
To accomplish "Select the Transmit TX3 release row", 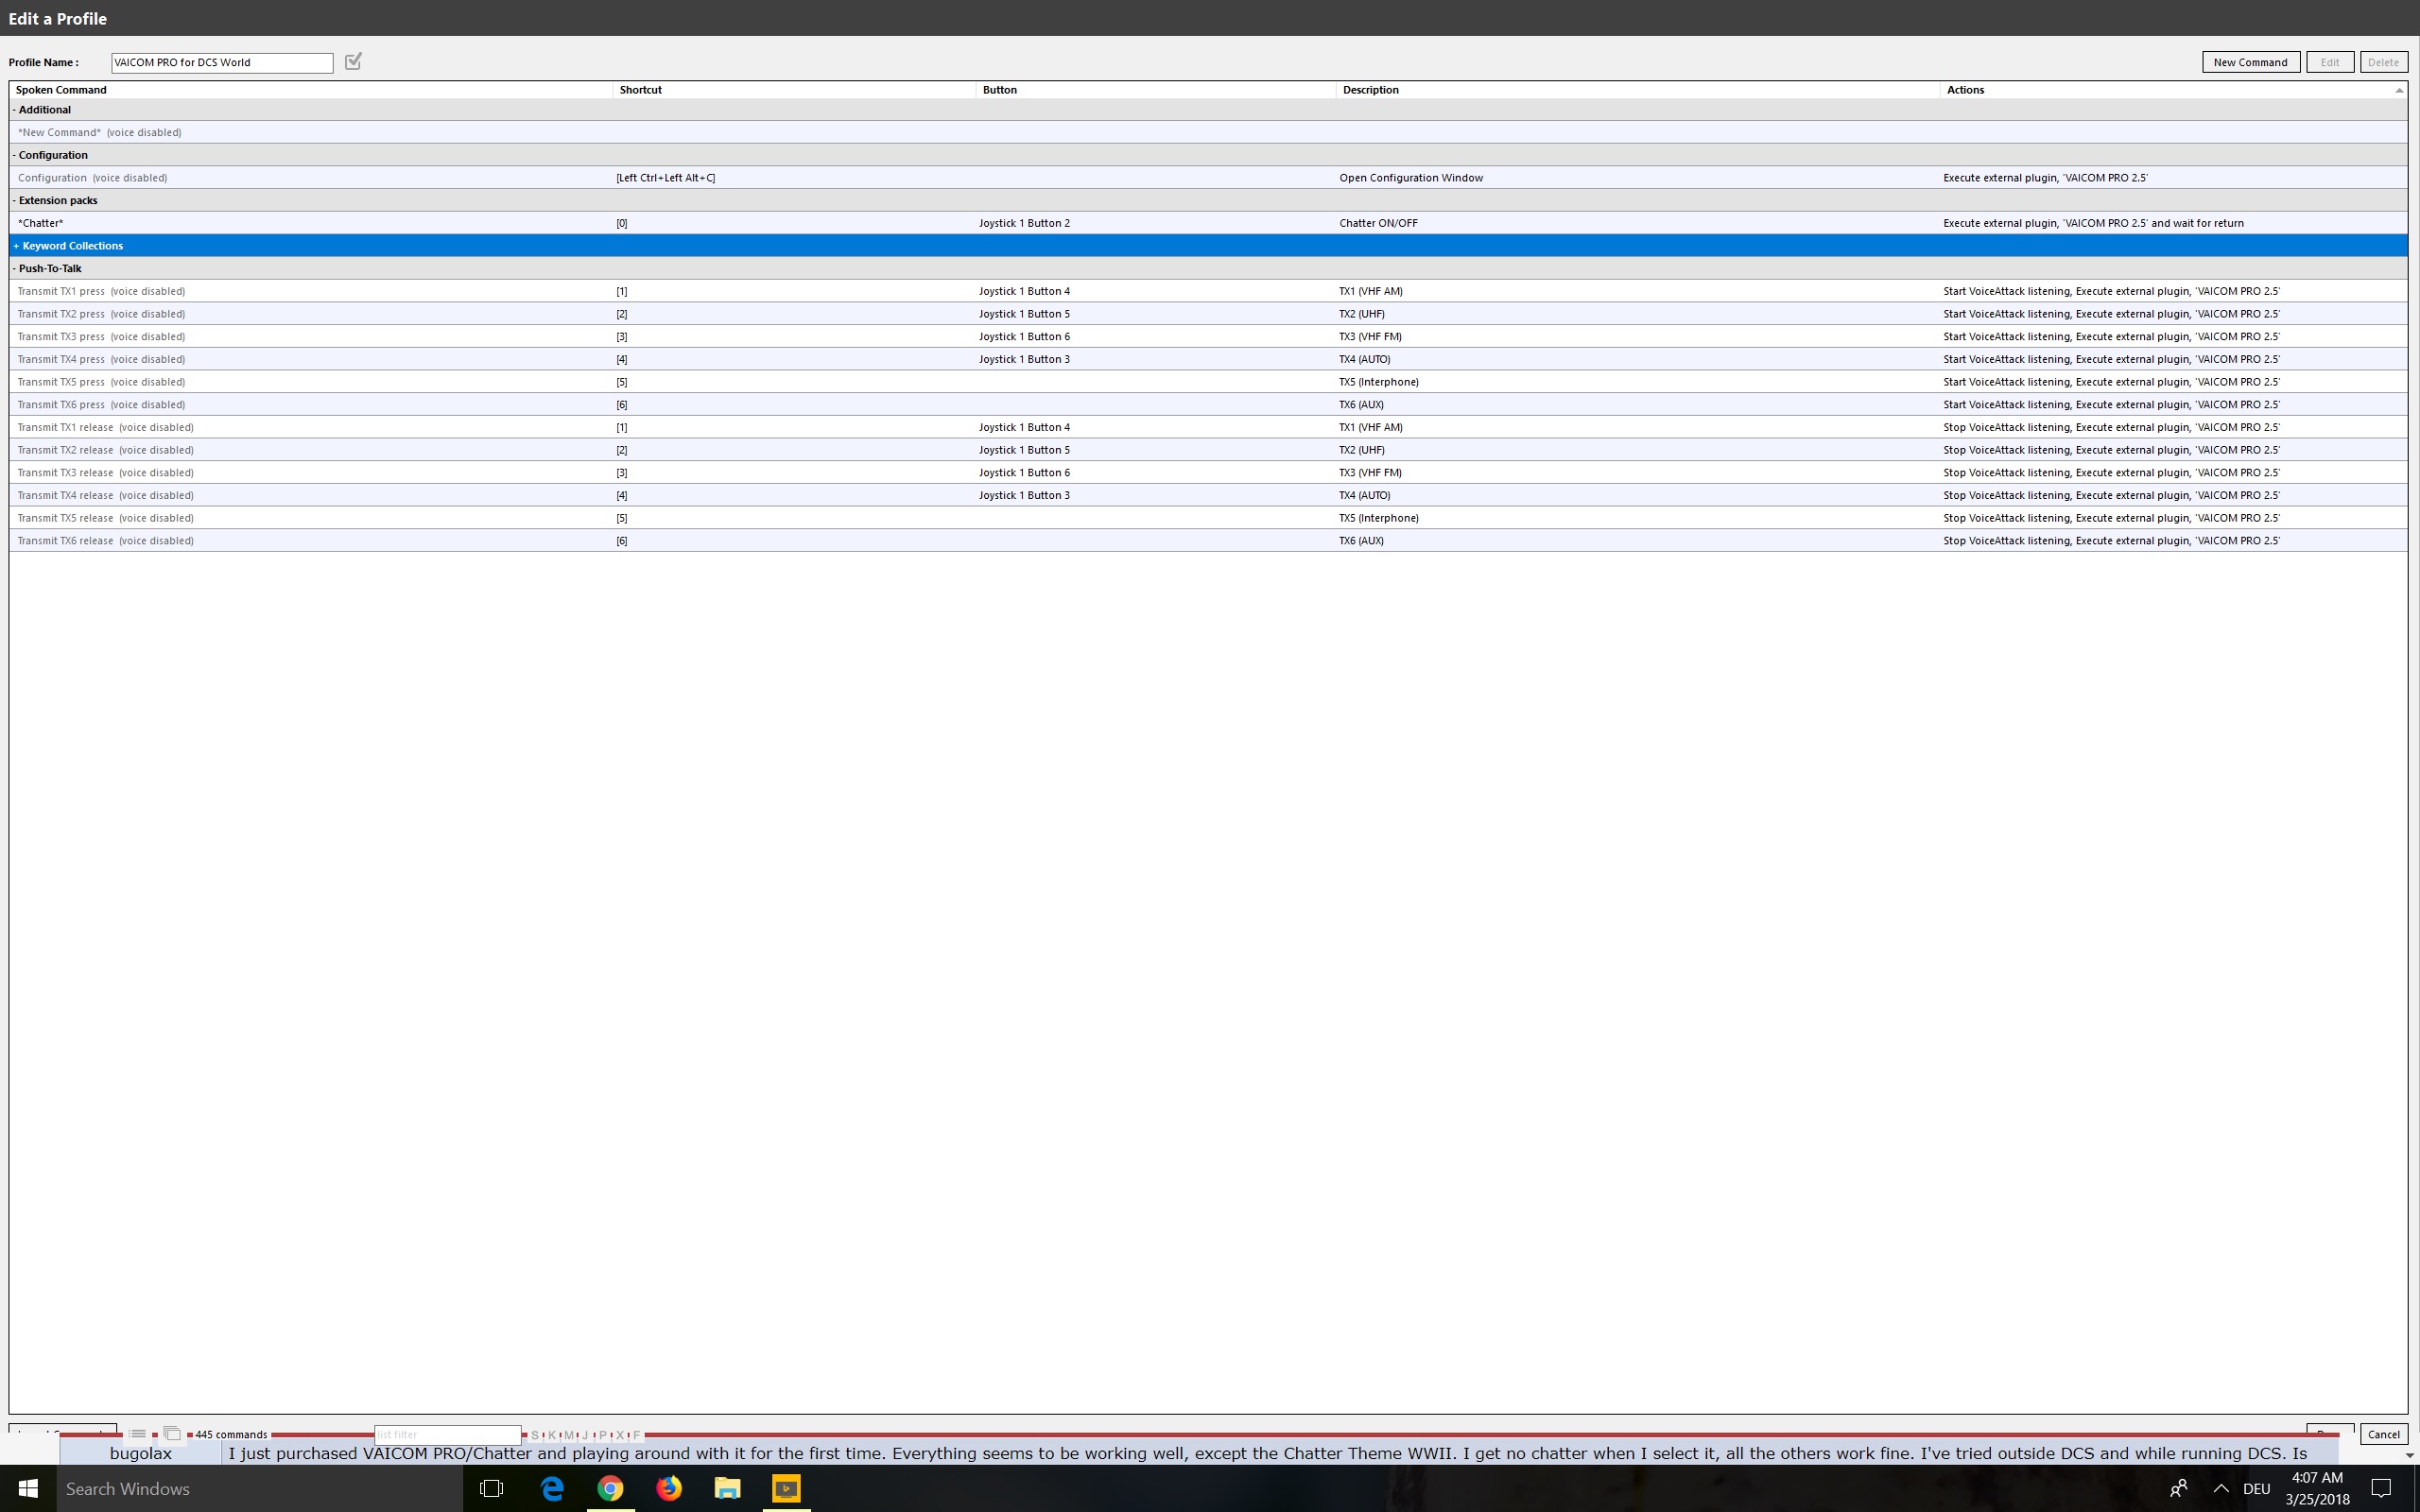I will tap(1208, 472).
